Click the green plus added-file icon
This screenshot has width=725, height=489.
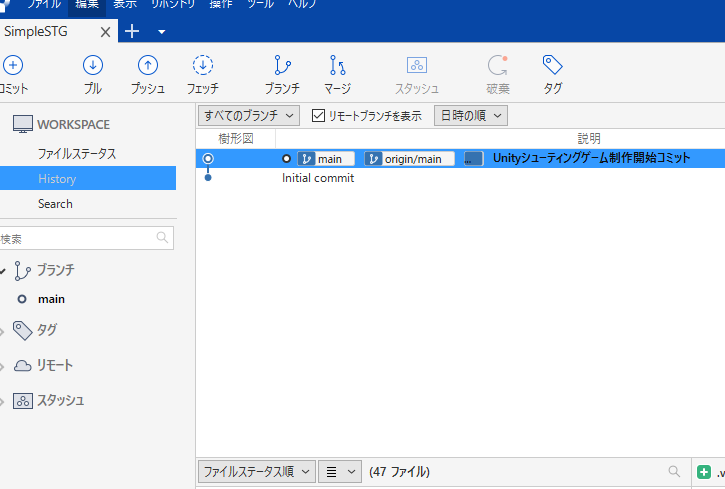click(704, 472)
